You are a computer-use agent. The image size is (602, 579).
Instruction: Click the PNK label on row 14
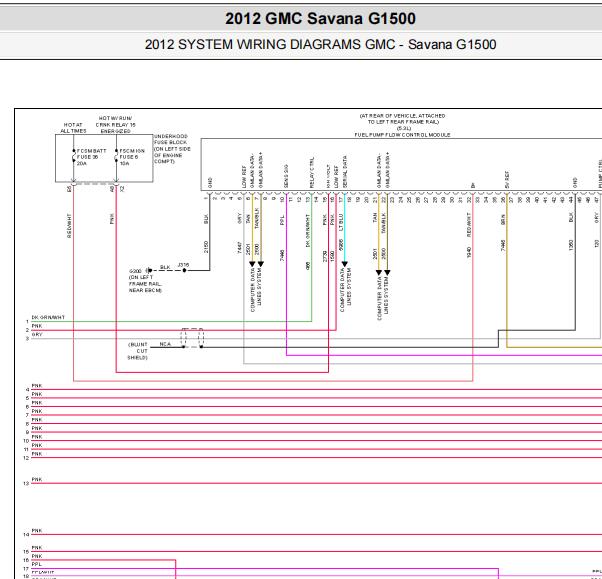37,531
